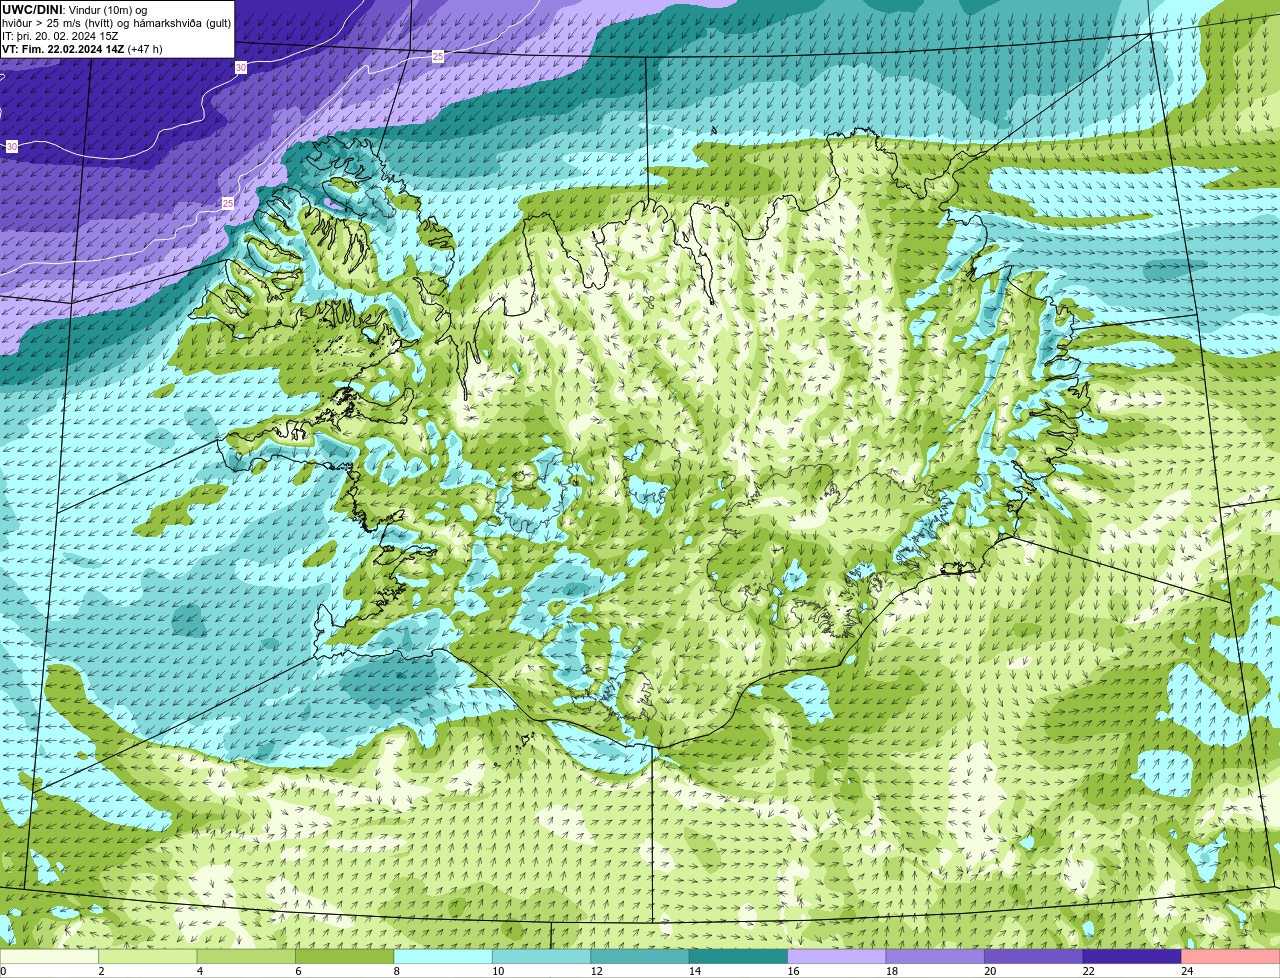This screenshot has width=1280, height=978.
Task: Click the '2' tick on the color scale
Action: point(101,971)
